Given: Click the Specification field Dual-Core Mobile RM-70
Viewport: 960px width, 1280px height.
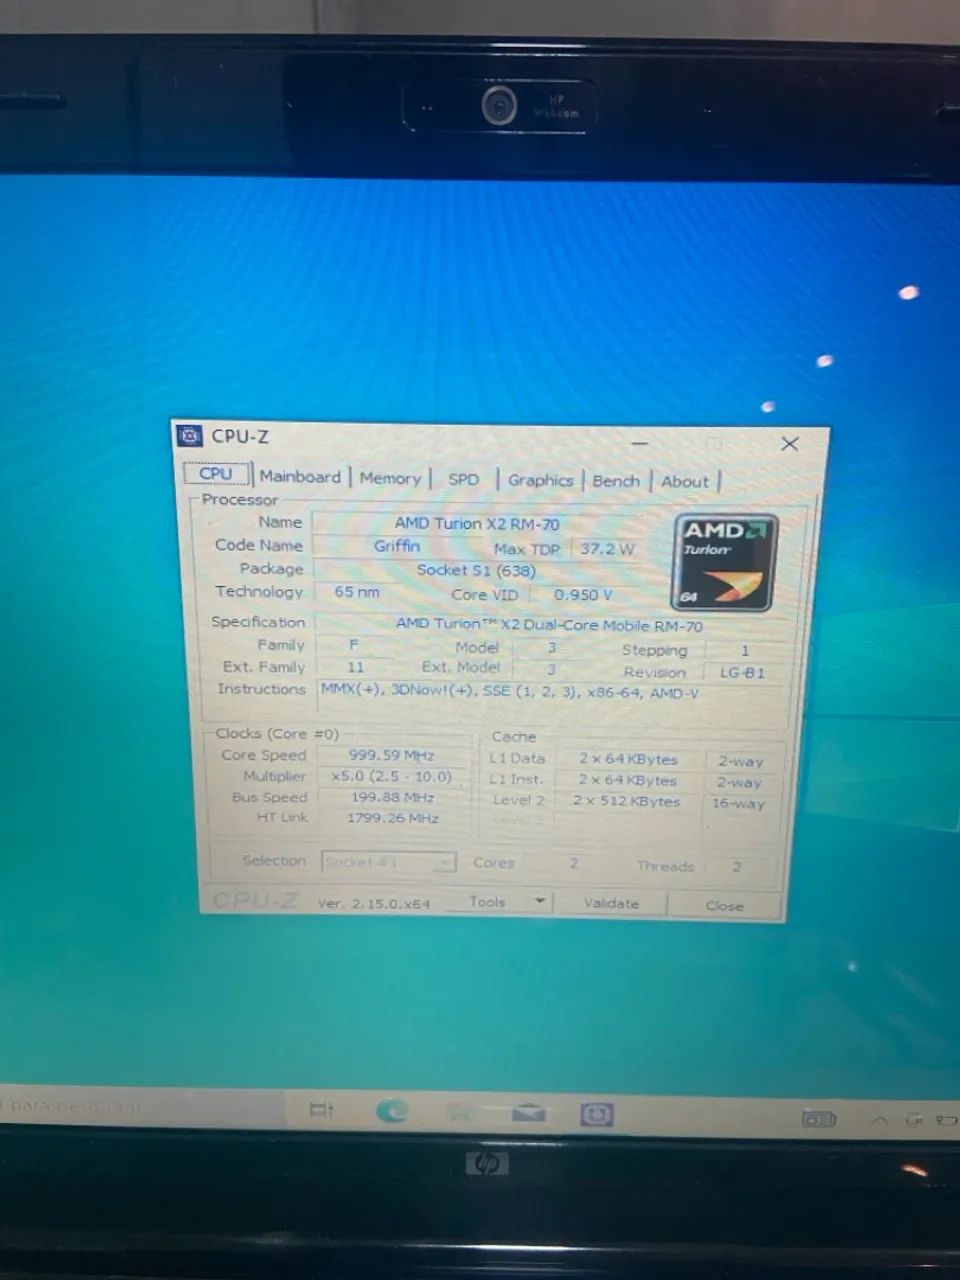Looking at the screenshot, I should tap(549, 625).
